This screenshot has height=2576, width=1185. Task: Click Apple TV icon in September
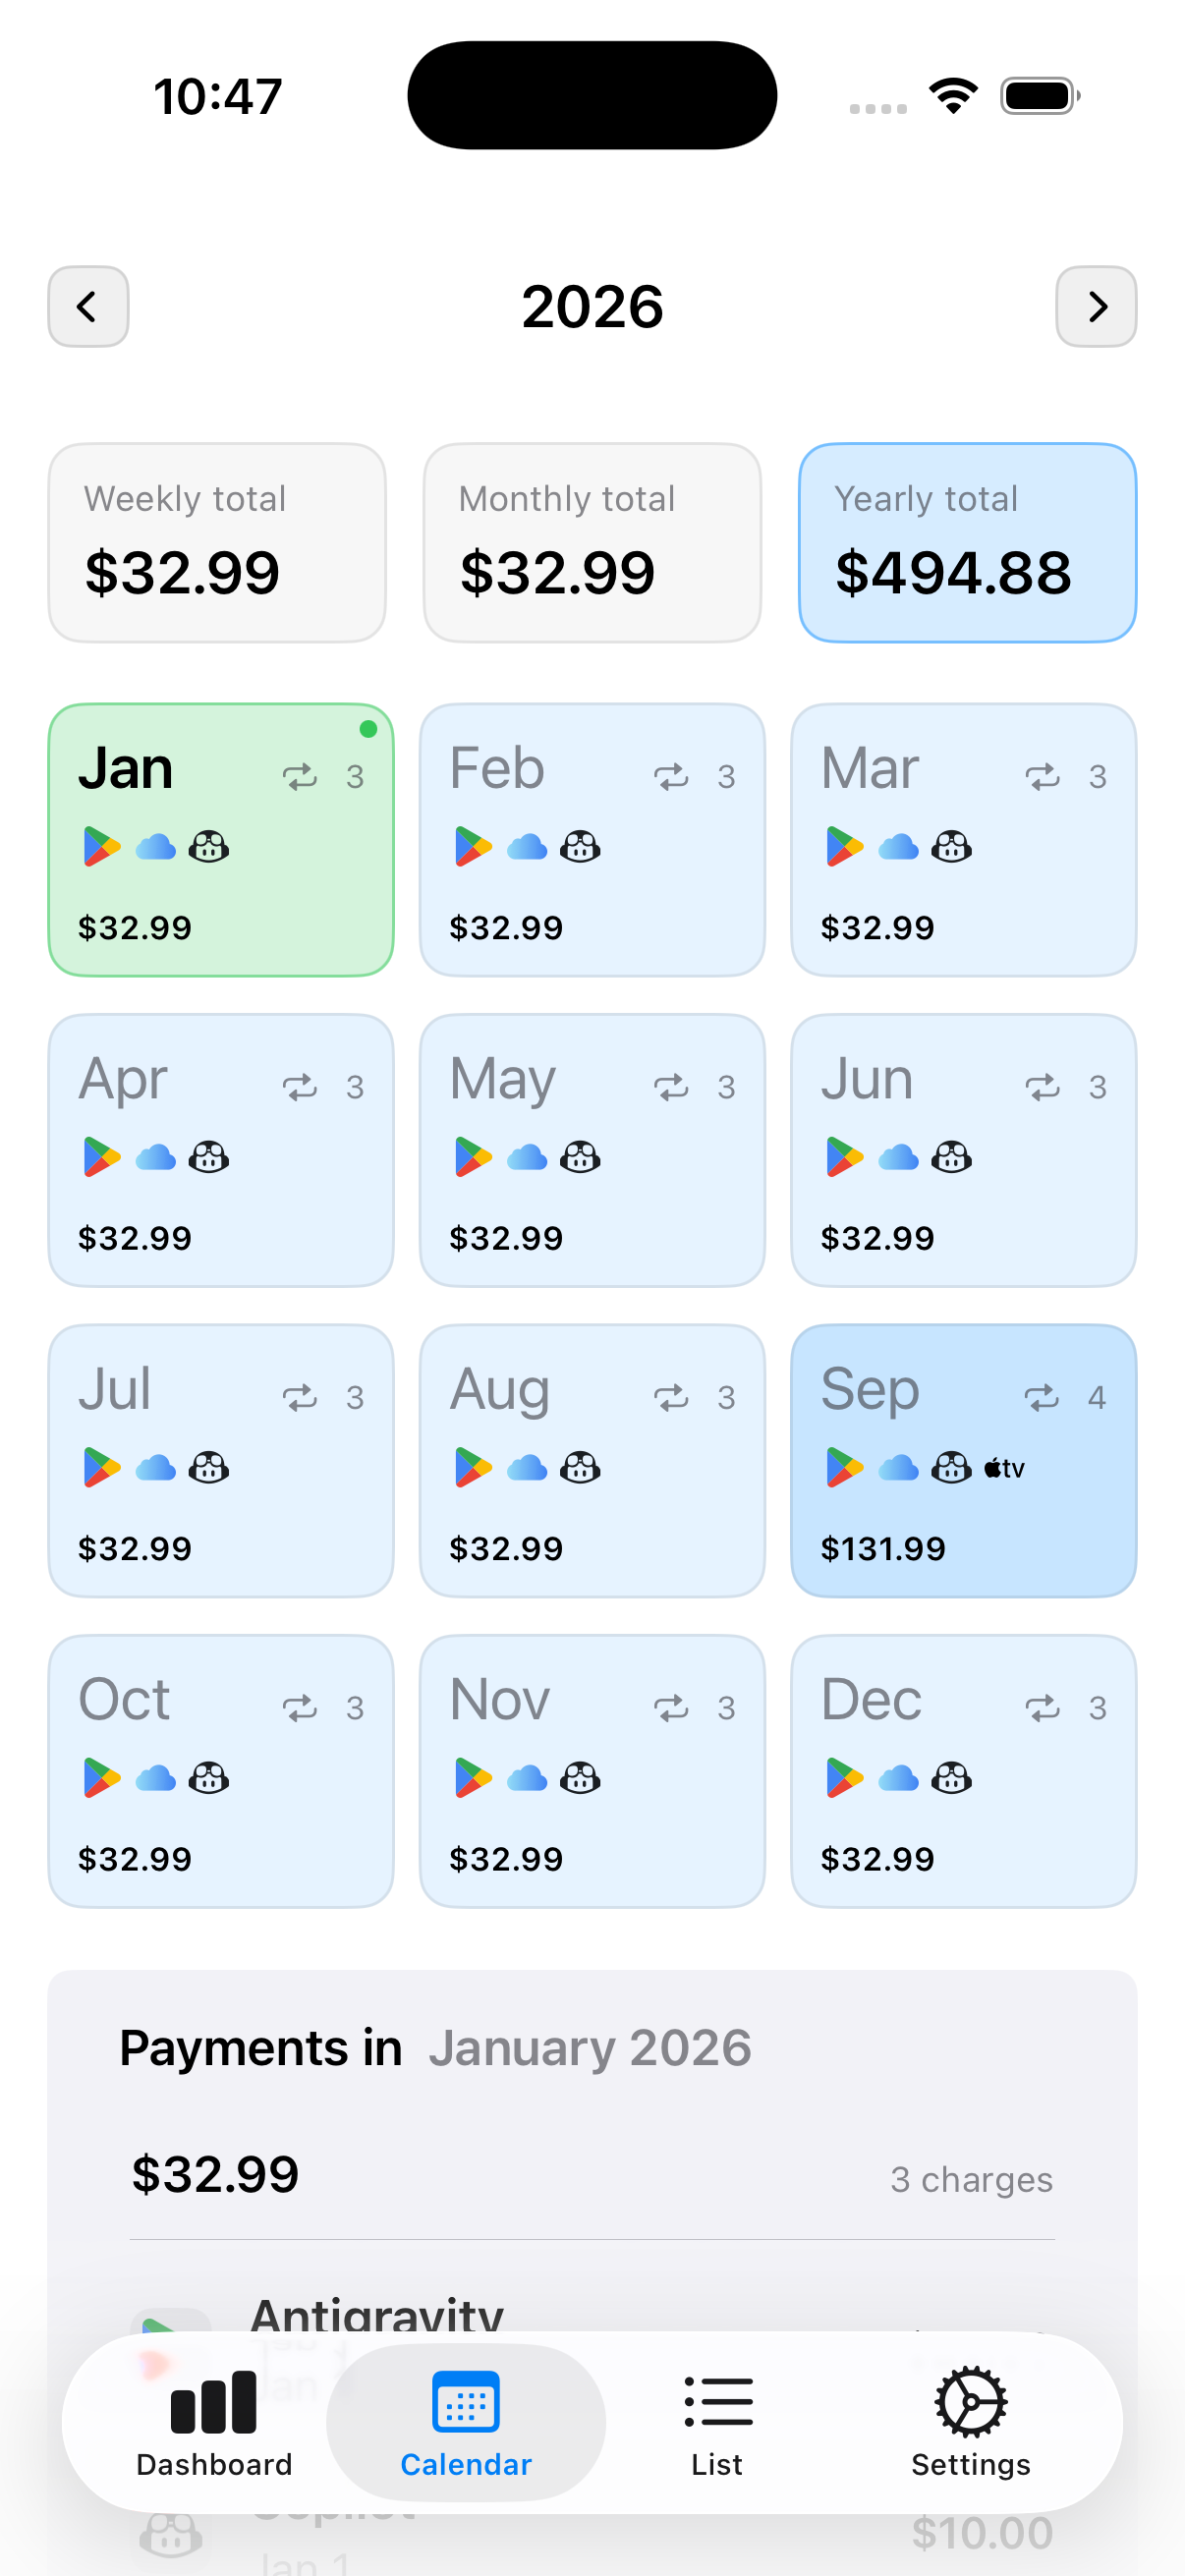tap(1004, 1468)
